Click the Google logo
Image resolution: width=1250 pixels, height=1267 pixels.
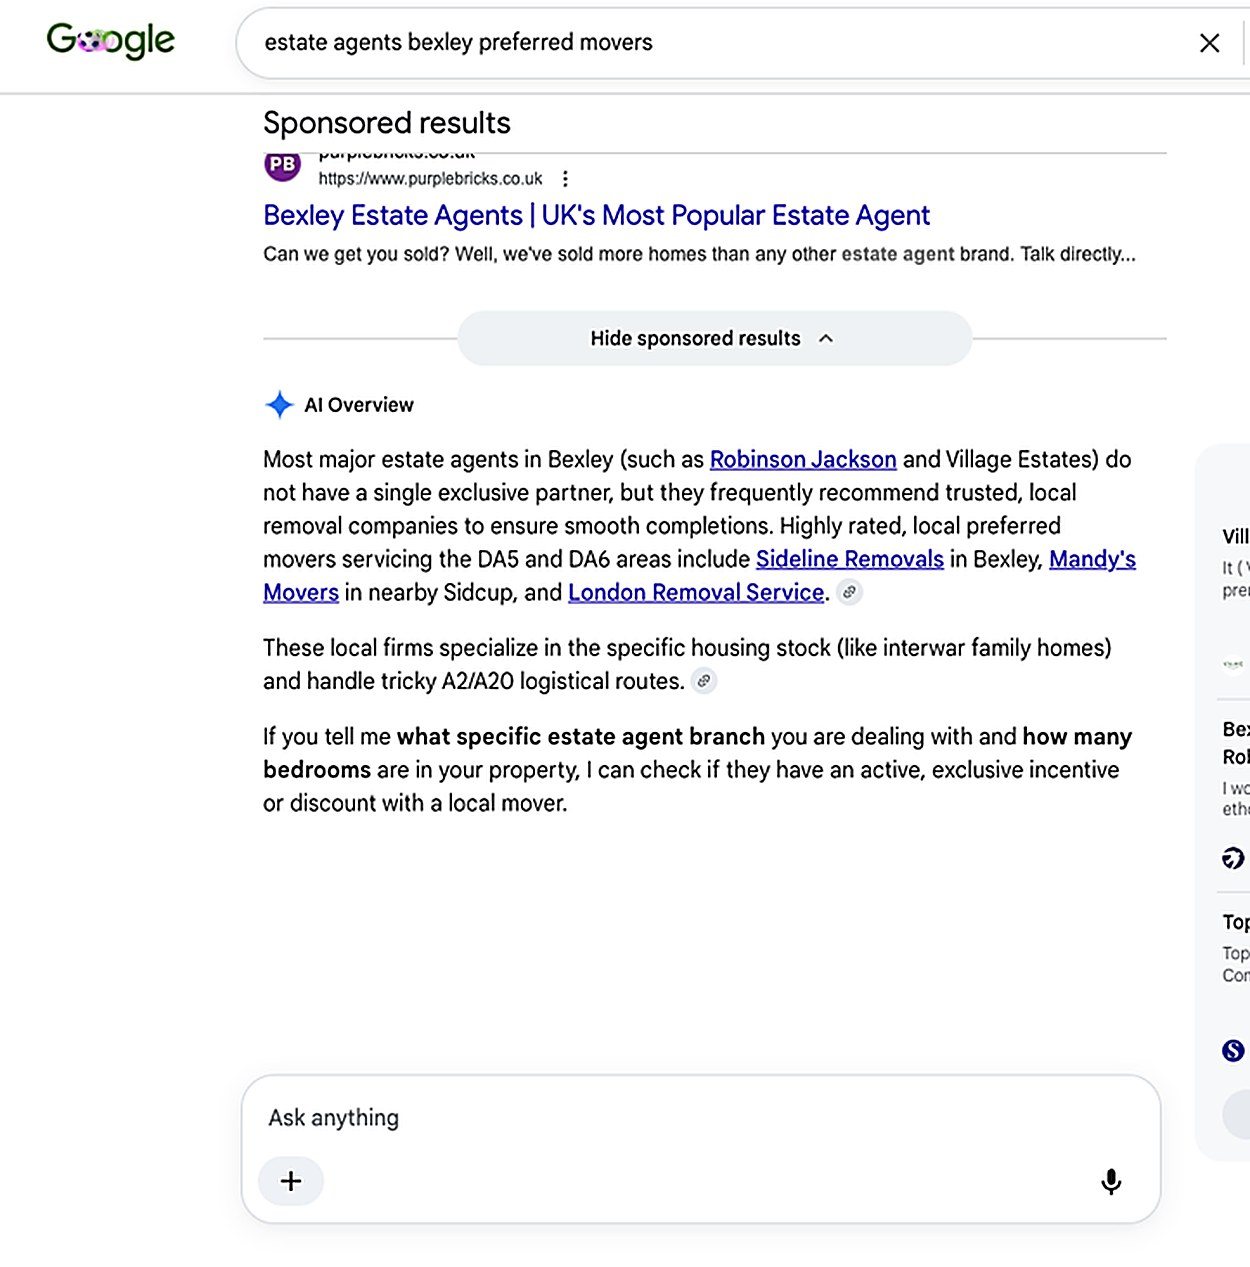111,40
